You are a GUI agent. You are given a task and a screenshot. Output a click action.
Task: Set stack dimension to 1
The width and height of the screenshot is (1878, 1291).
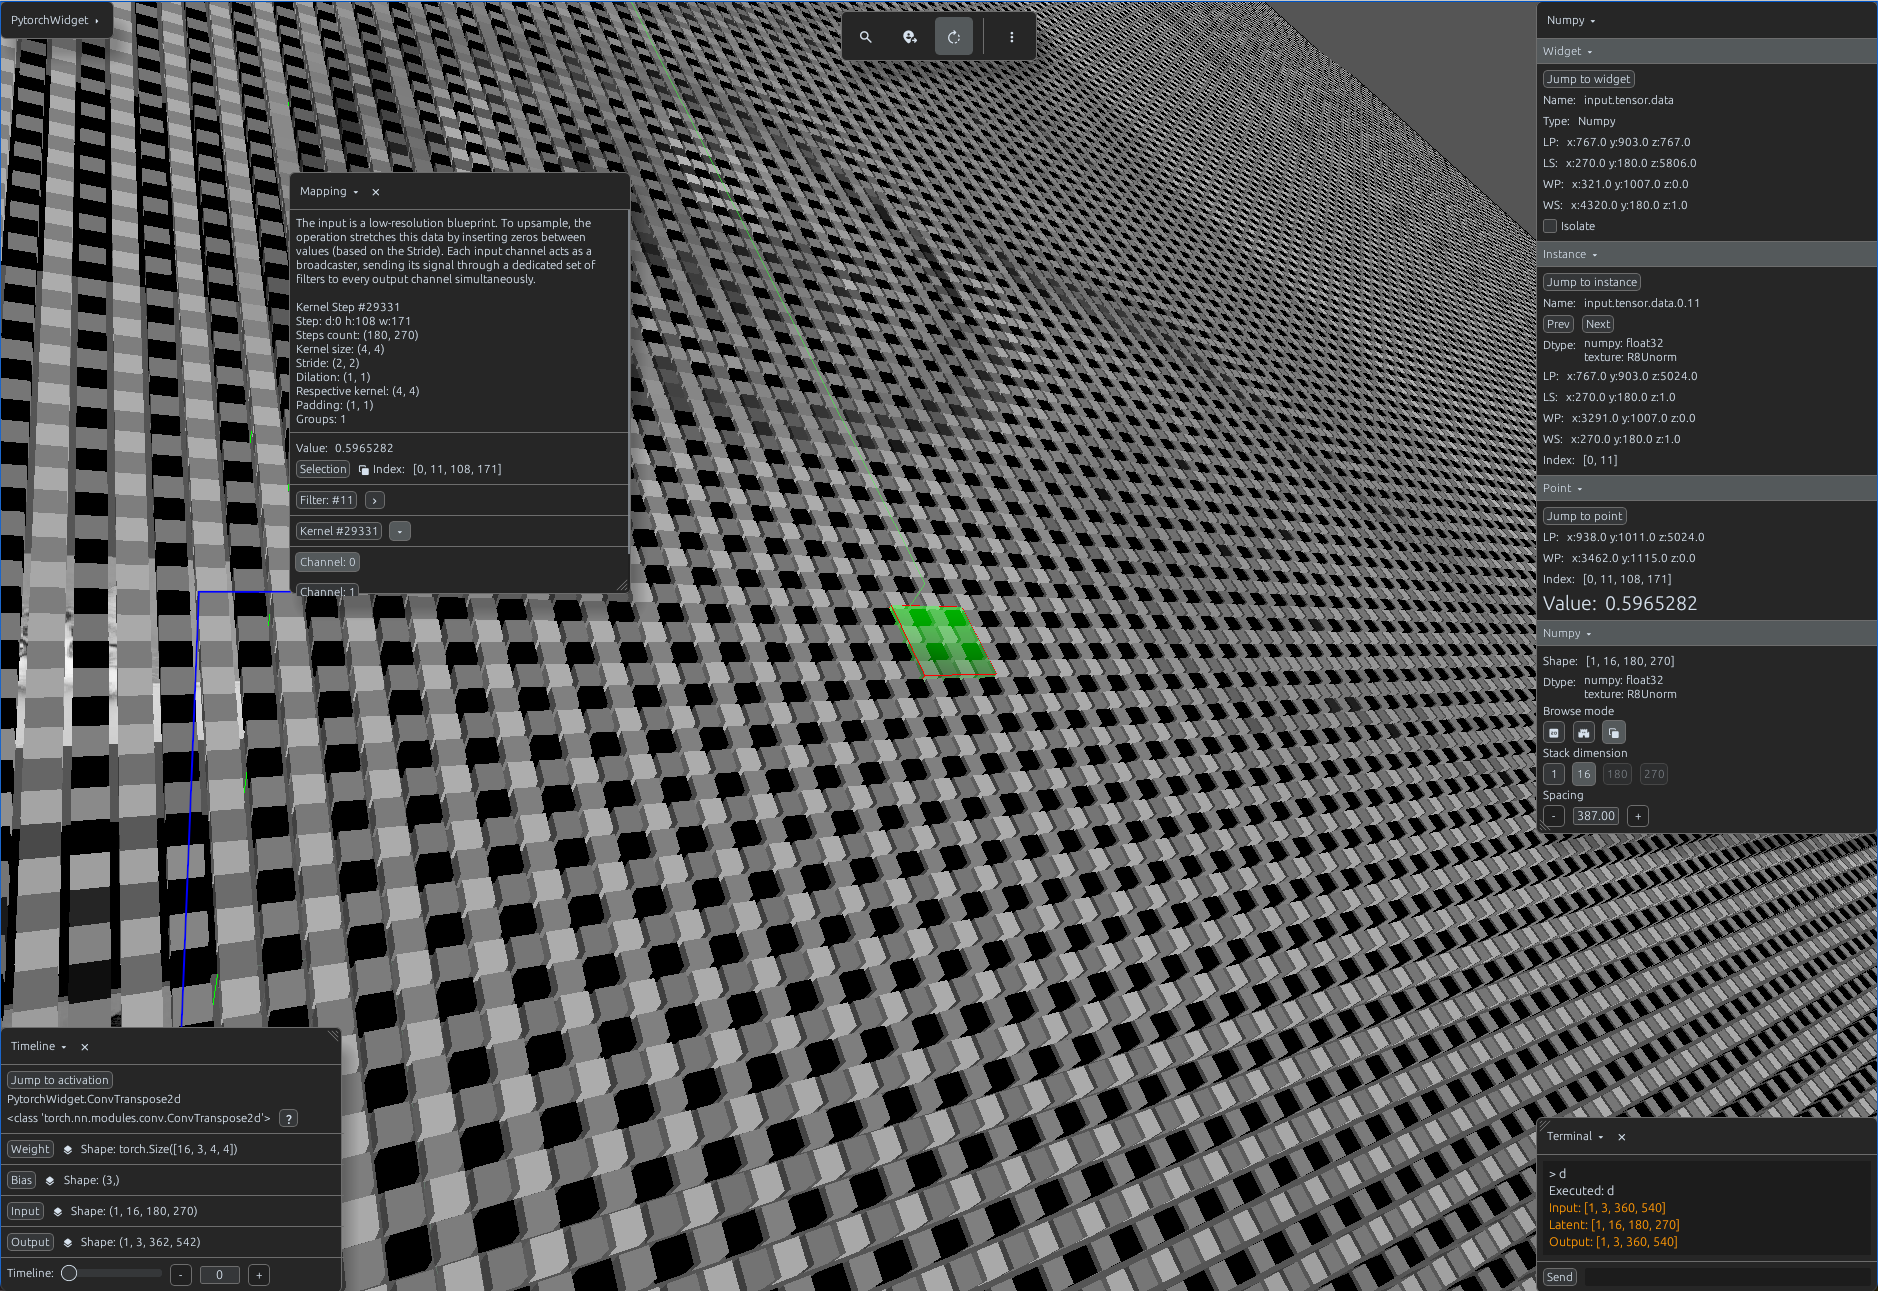(1554, 774)
